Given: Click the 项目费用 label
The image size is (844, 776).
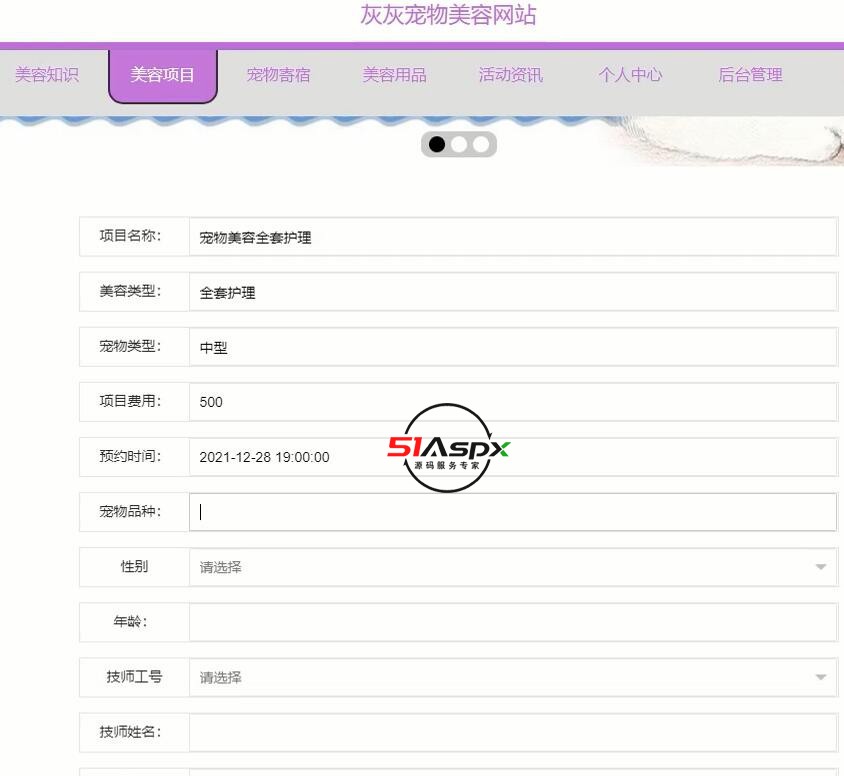Looking at the screenshot, I should point(130,401).
